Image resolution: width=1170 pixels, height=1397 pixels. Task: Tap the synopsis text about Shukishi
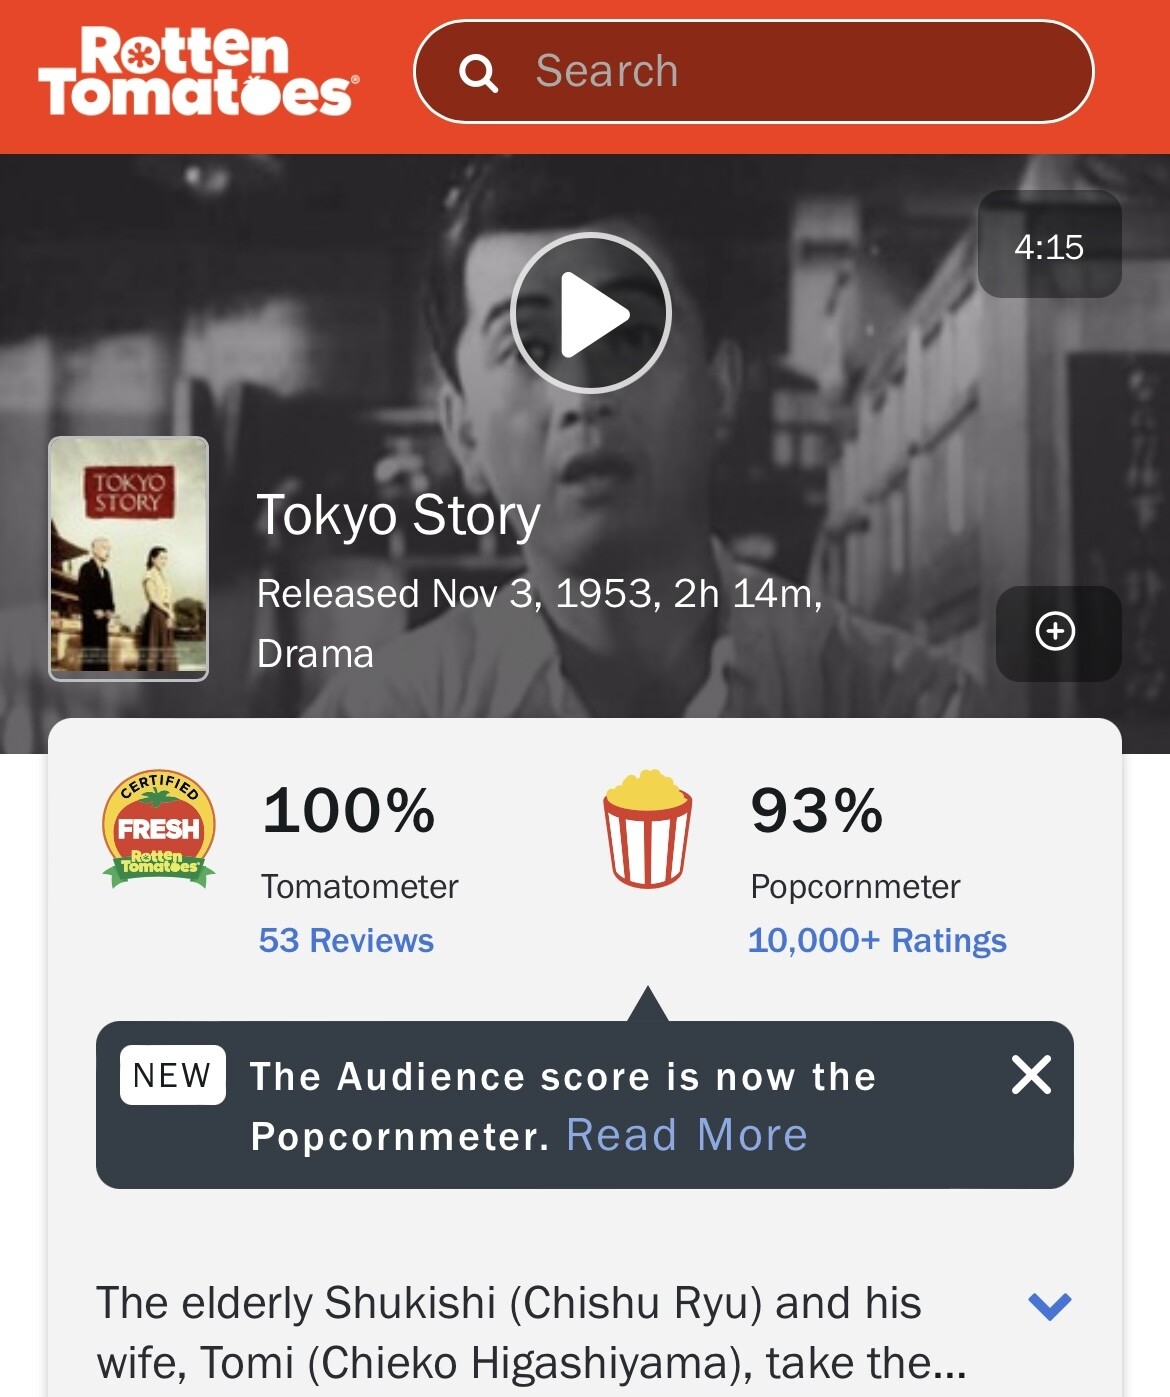pos(531,1333)
